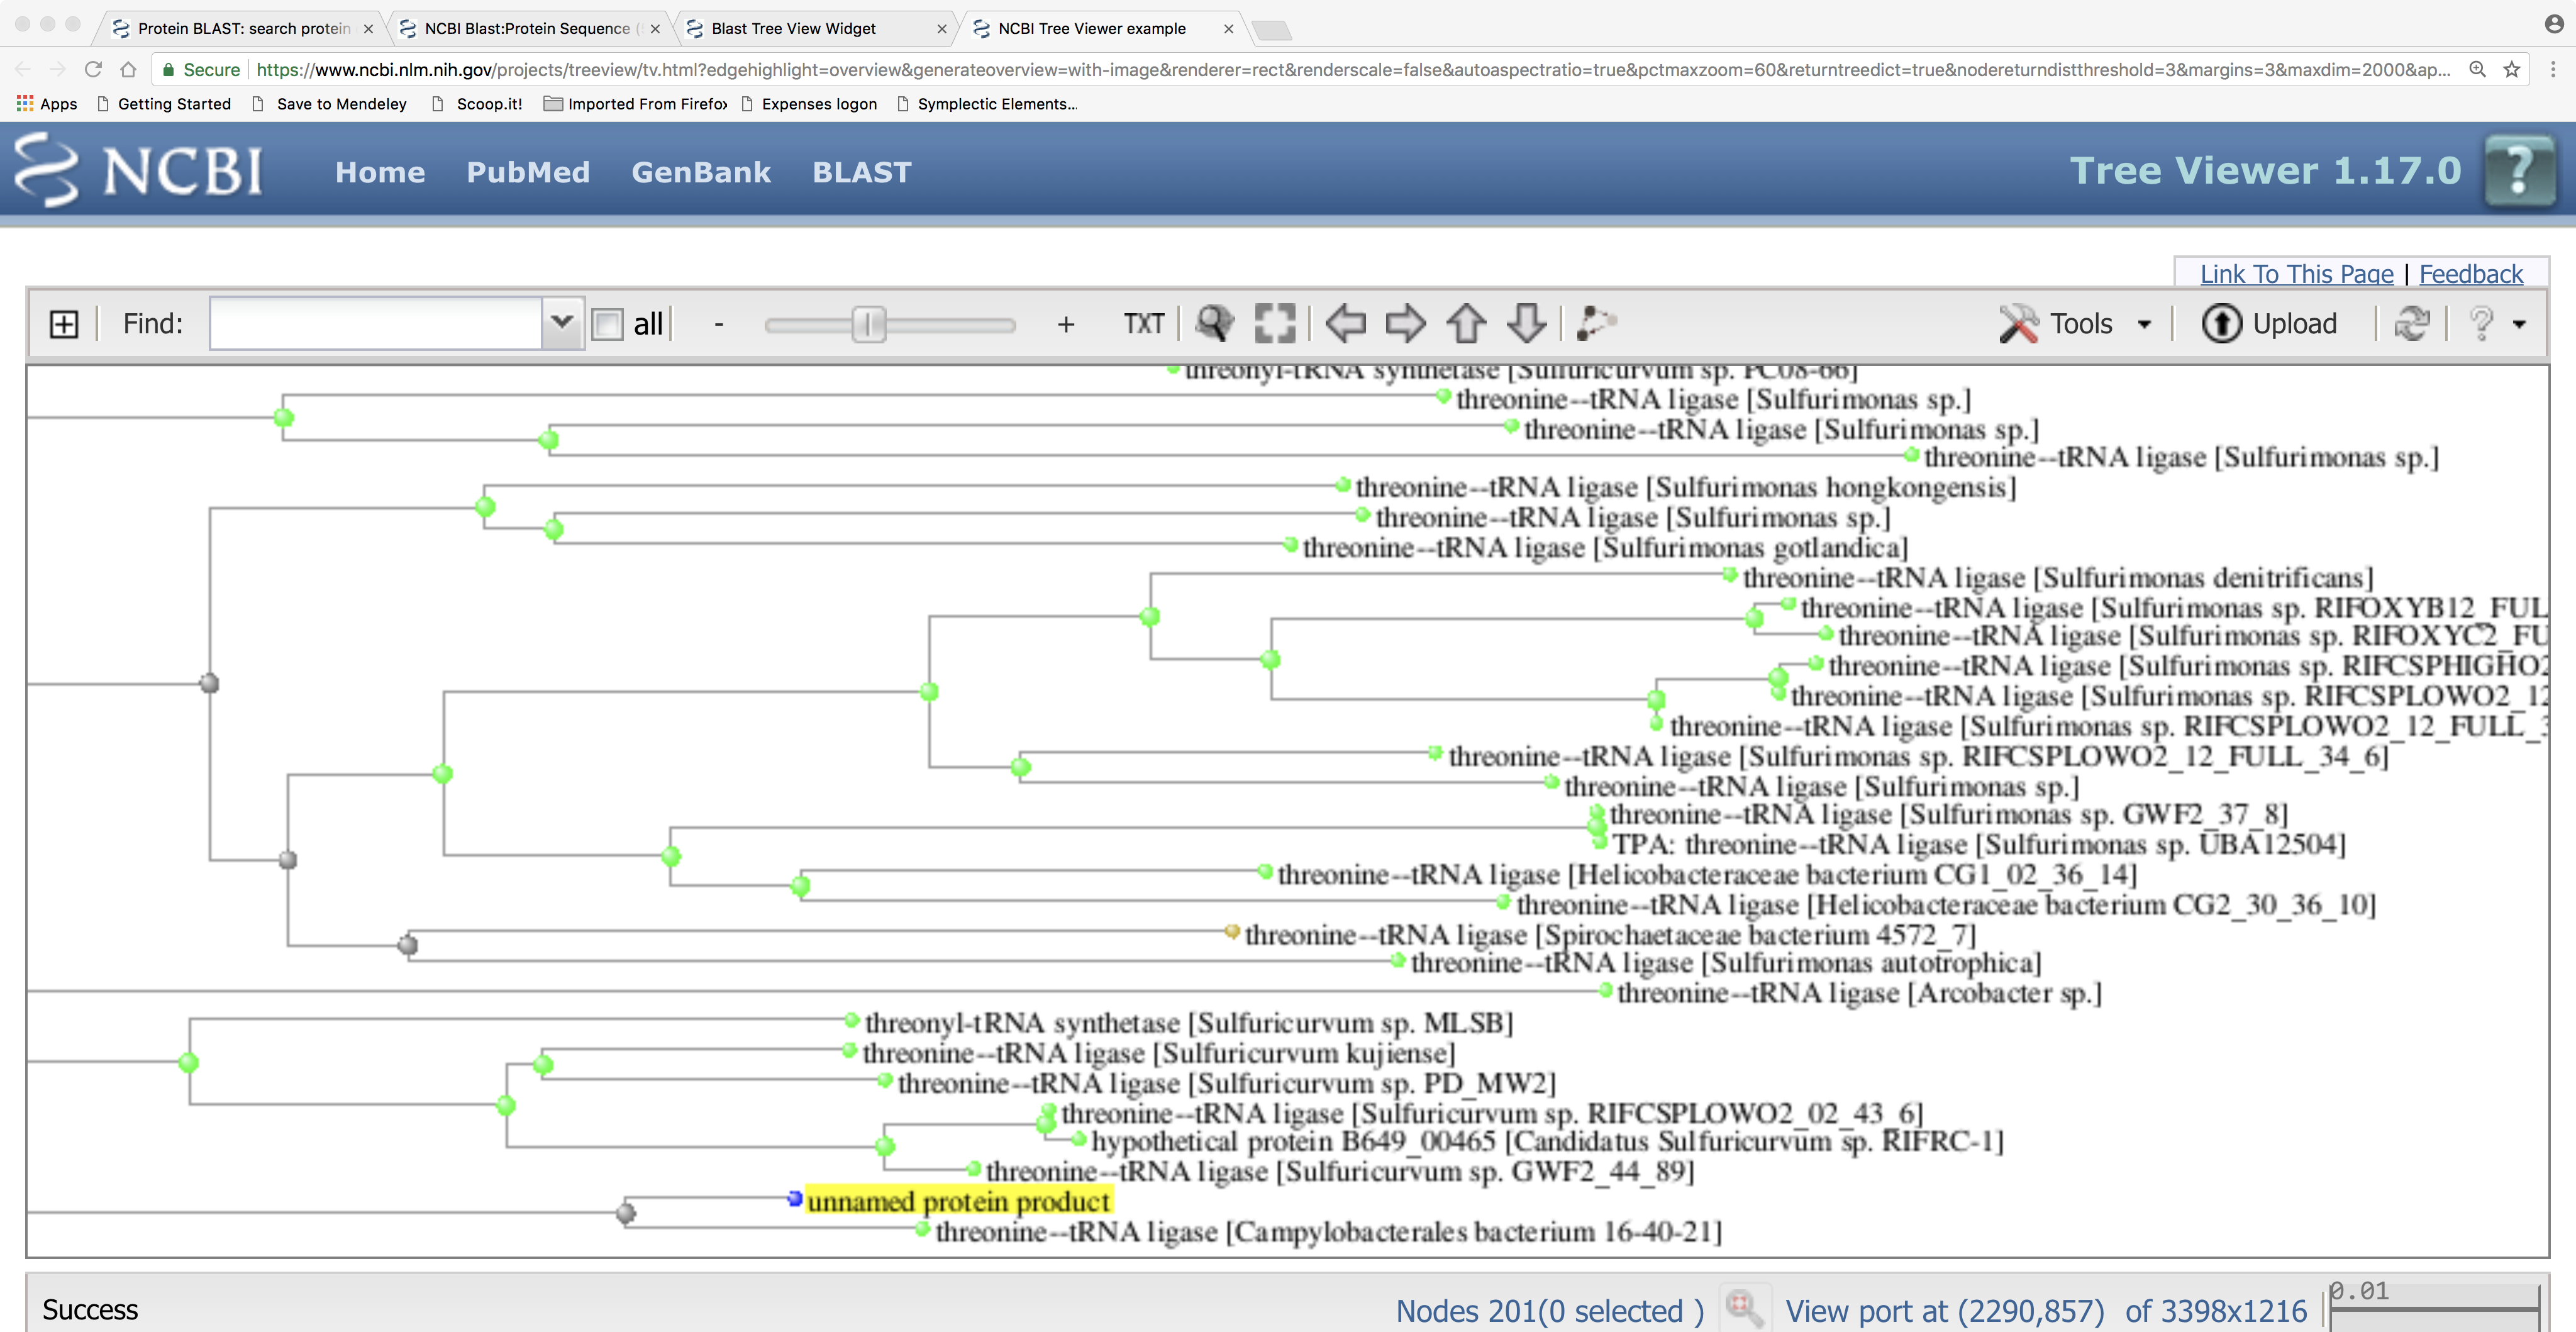This screenshot has width=2576, height=1332.
Task: Select the blue 'unnamed protein product' node
Action: pos(795,1198)
